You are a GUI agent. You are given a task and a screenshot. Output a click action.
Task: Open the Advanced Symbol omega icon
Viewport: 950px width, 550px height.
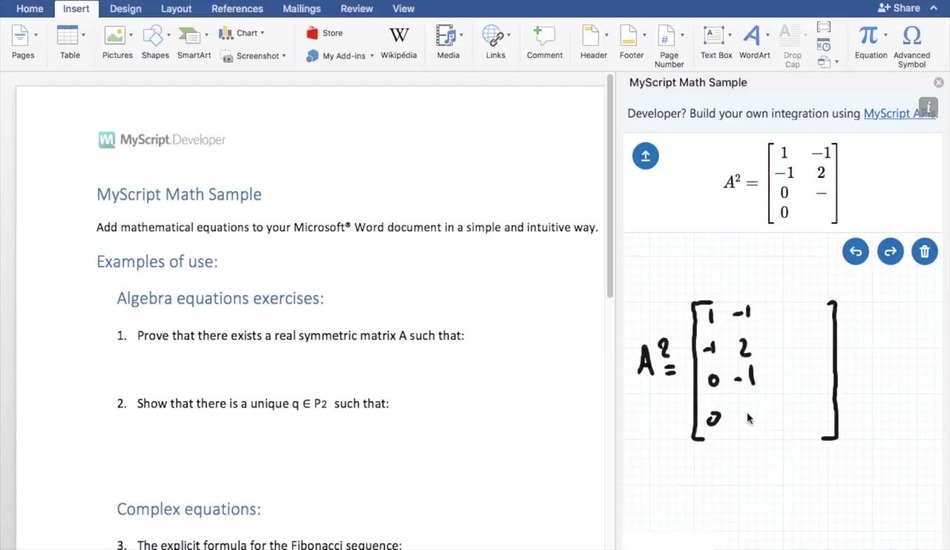[911, 36]
